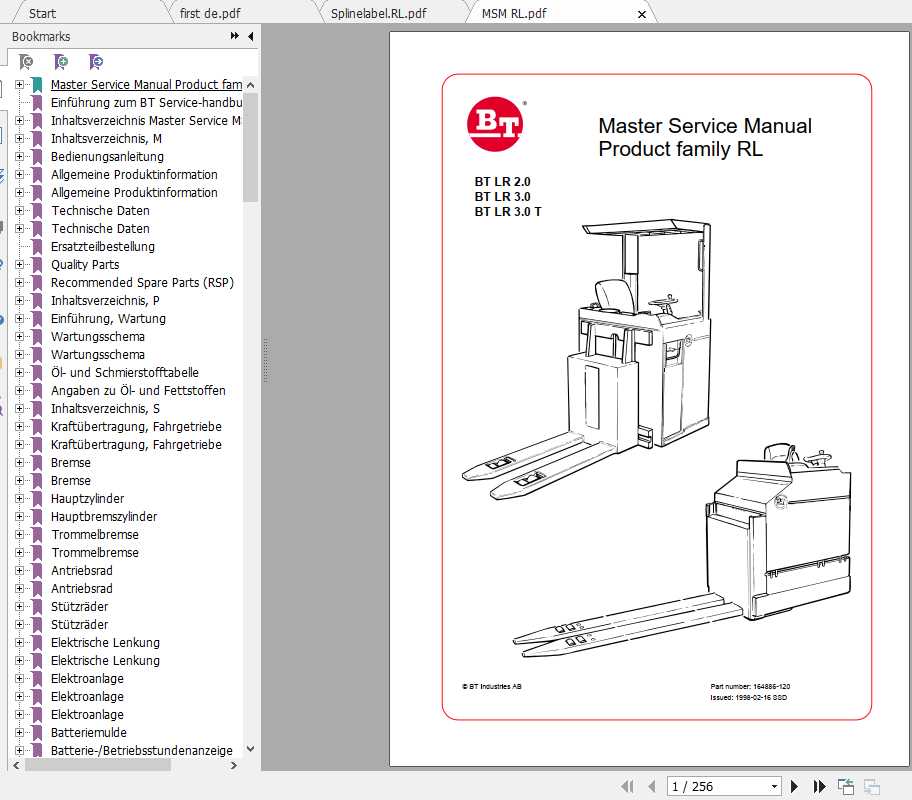Open the Ersatzteilbestellung bookmark

[103, 247]
